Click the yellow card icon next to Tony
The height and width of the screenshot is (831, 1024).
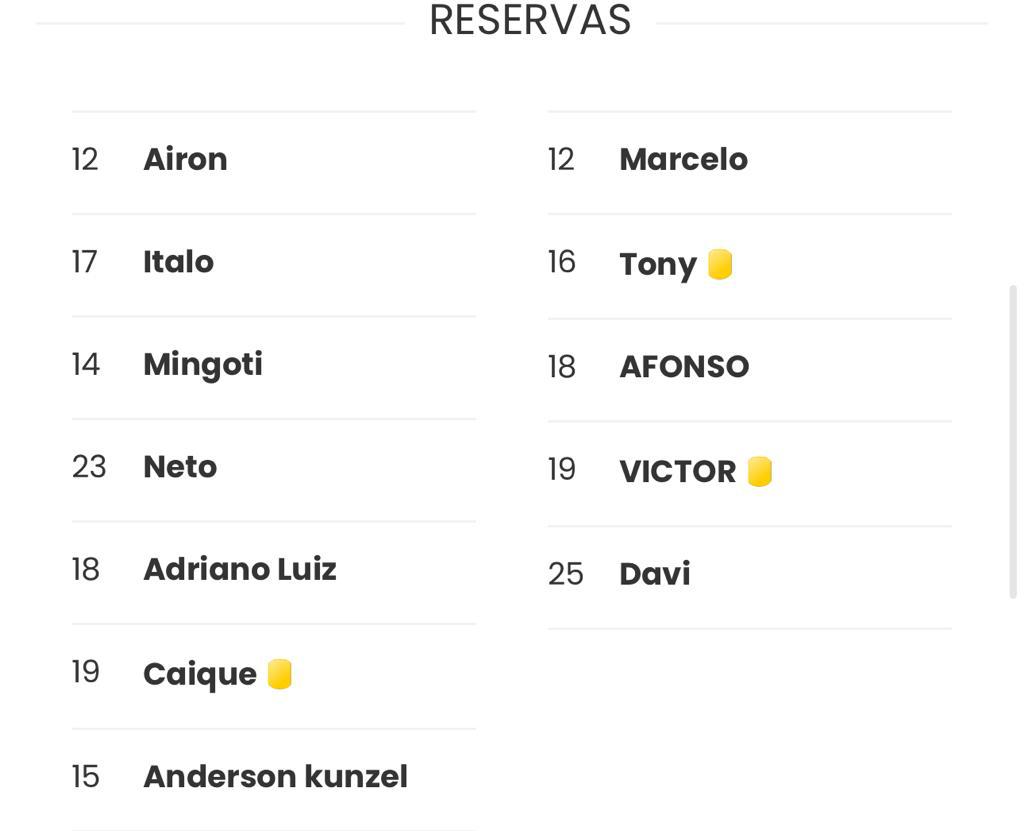click(720, 264)
